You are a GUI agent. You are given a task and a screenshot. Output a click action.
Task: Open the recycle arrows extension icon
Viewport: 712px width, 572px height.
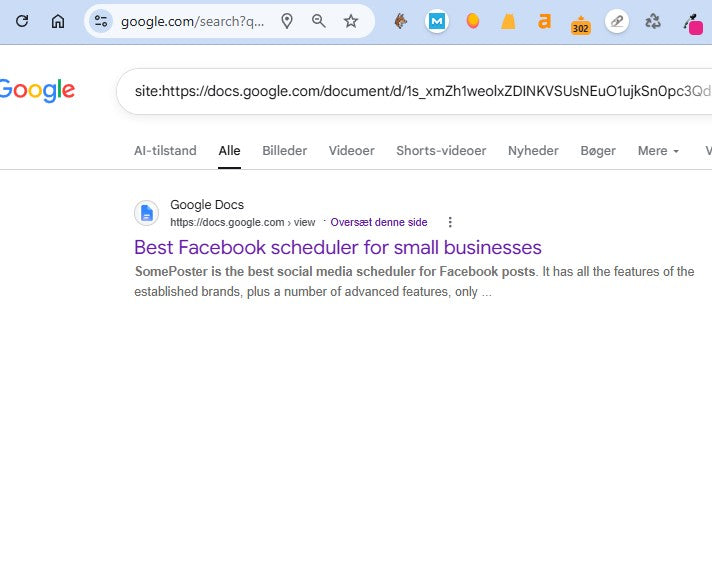tap(653, 21)
